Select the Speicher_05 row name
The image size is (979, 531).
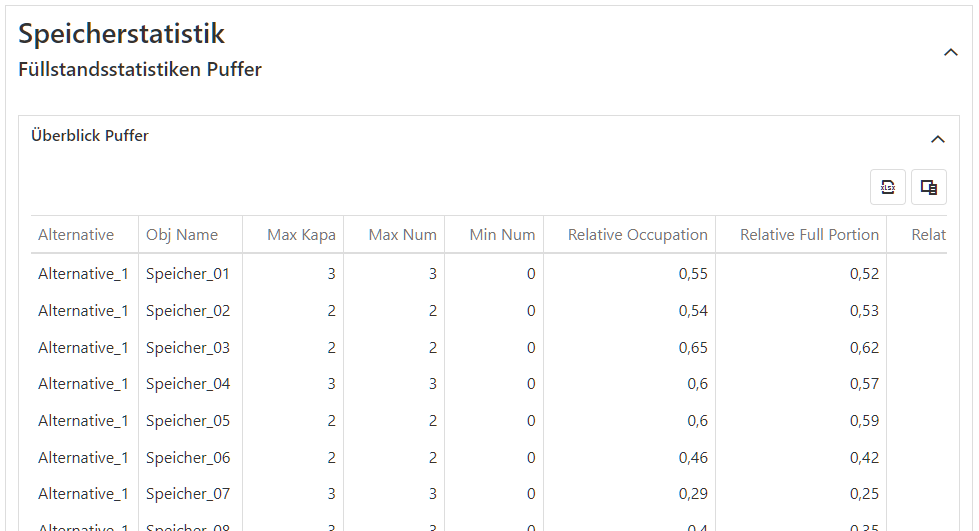(x=188, y=421)
